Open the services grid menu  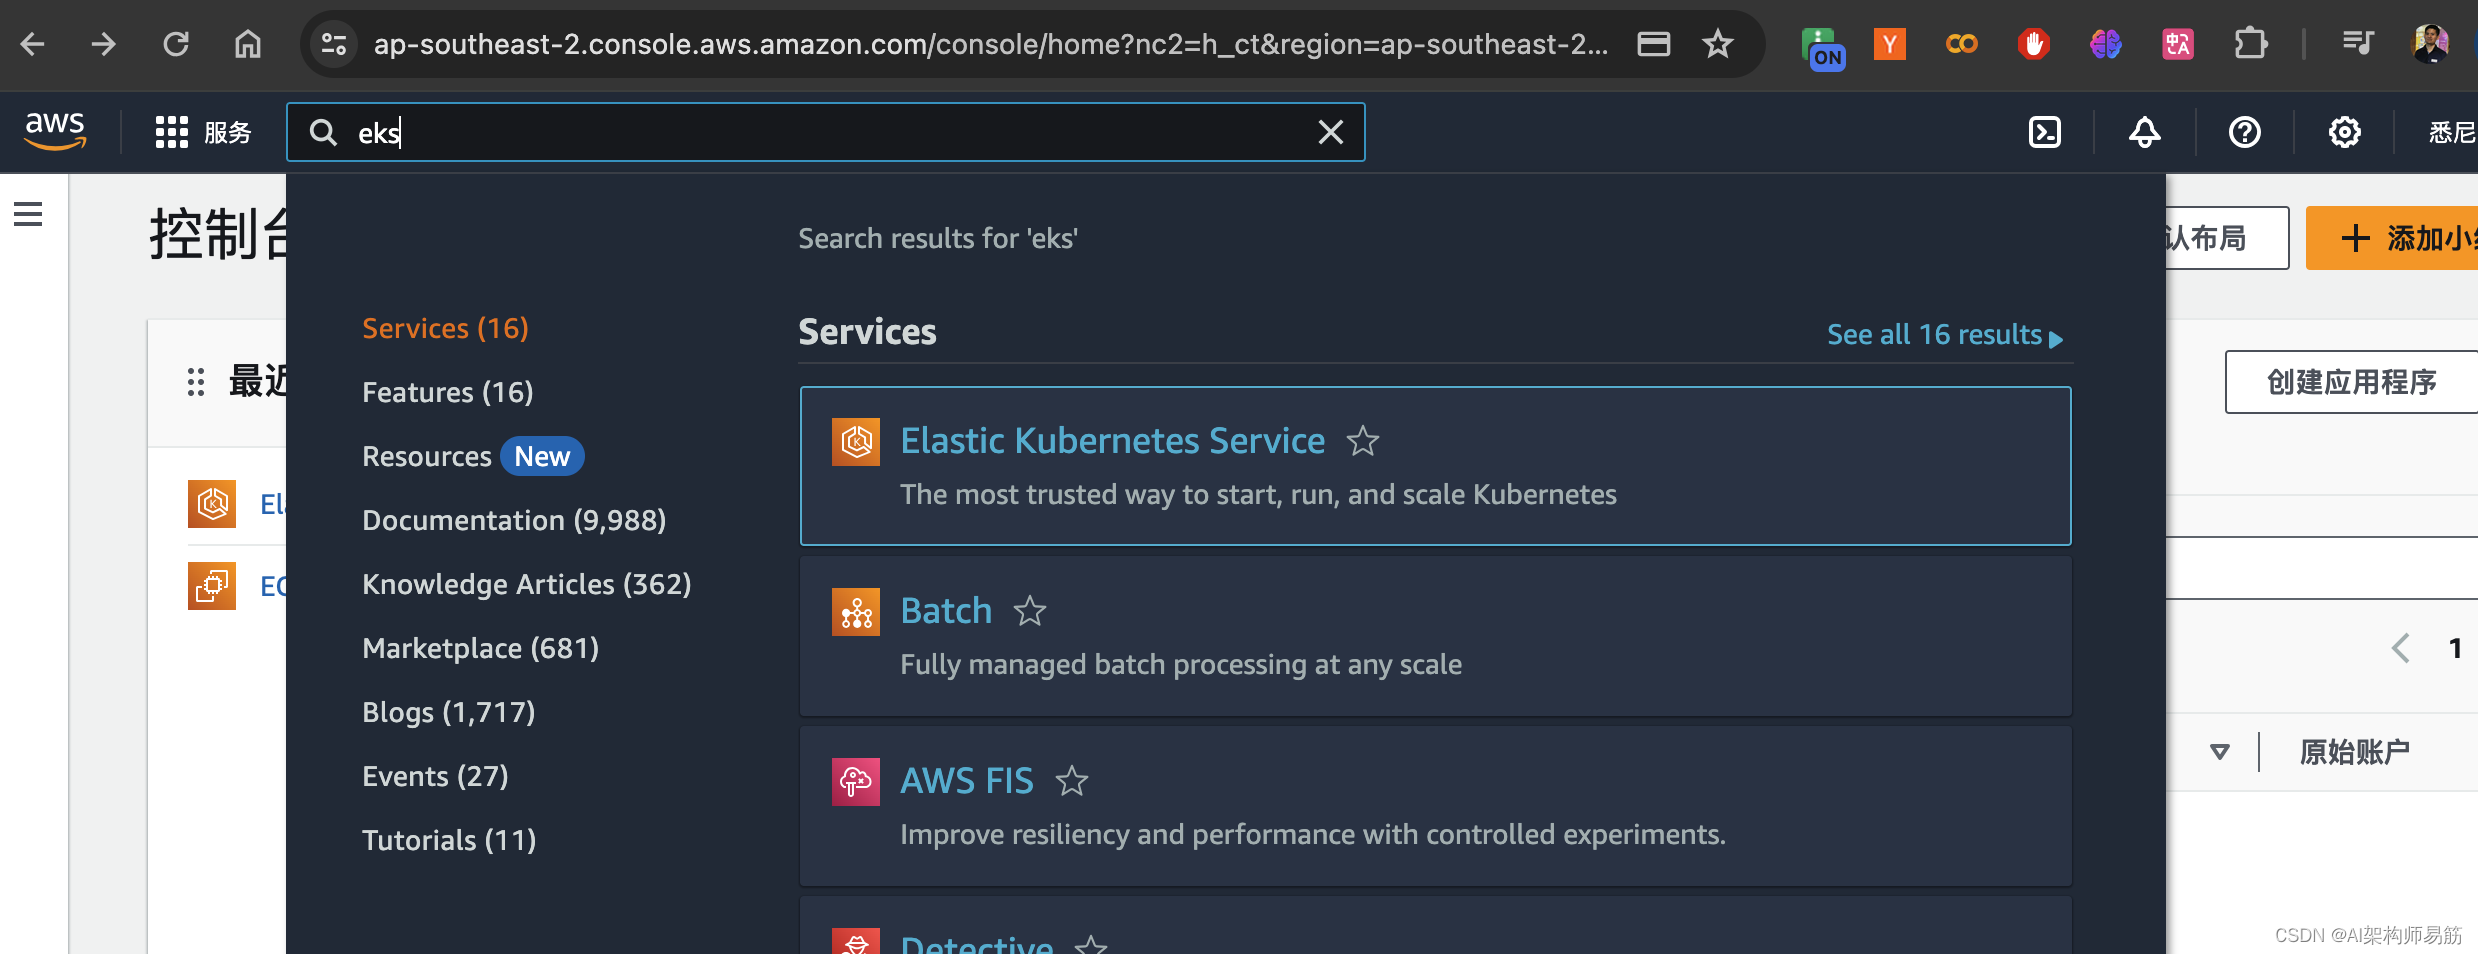pos(171,132)
